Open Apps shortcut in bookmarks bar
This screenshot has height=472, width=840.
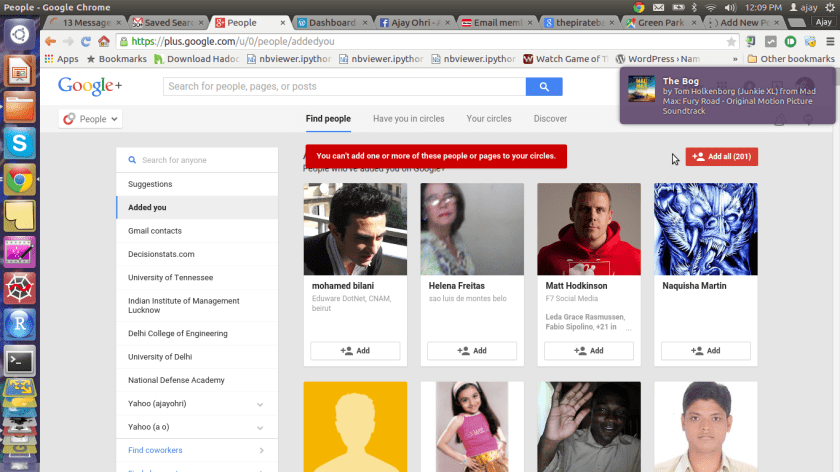click(x=61, y=59)
